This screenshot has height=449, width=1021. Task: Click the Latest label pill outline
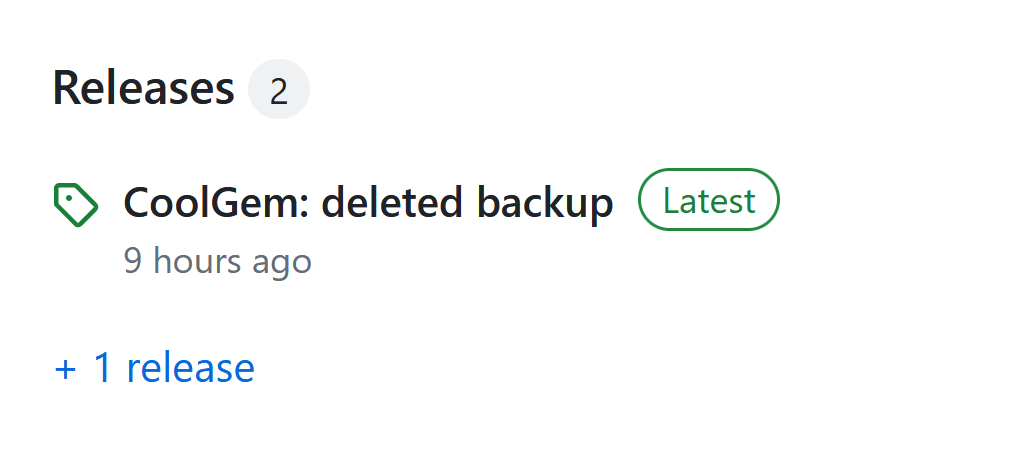click(x=708, y=200)
